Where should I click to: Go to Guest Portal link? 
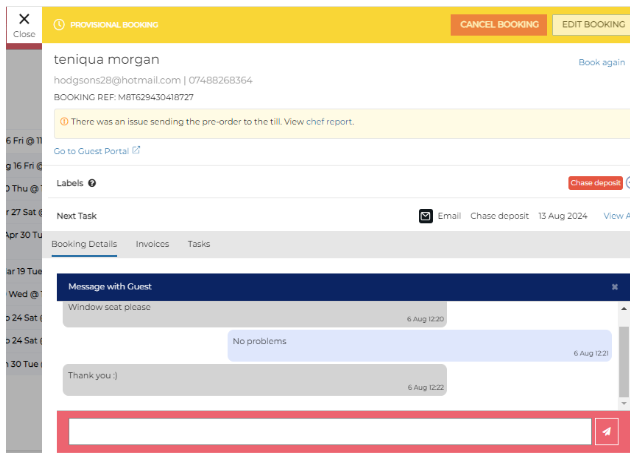point(92,151)
